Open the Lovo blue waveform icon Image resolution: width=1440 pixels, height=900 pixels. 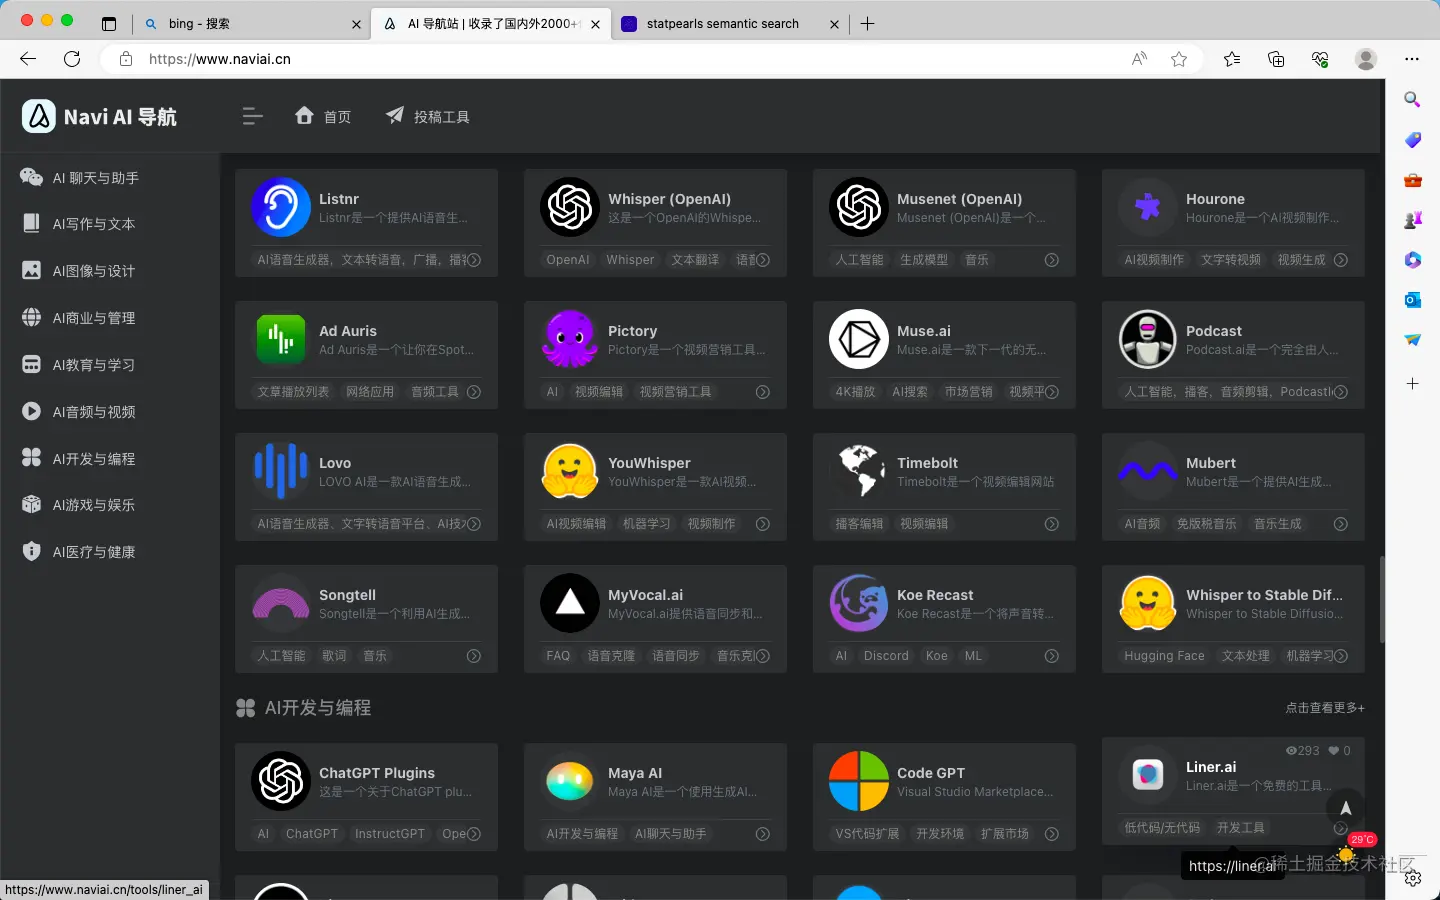[x=281, y=471]
